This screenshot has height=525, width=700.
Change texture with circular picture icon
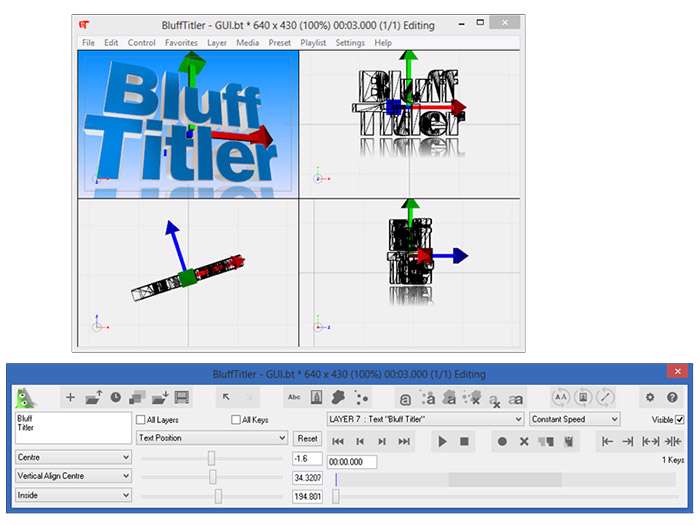[x=583, y=397]
